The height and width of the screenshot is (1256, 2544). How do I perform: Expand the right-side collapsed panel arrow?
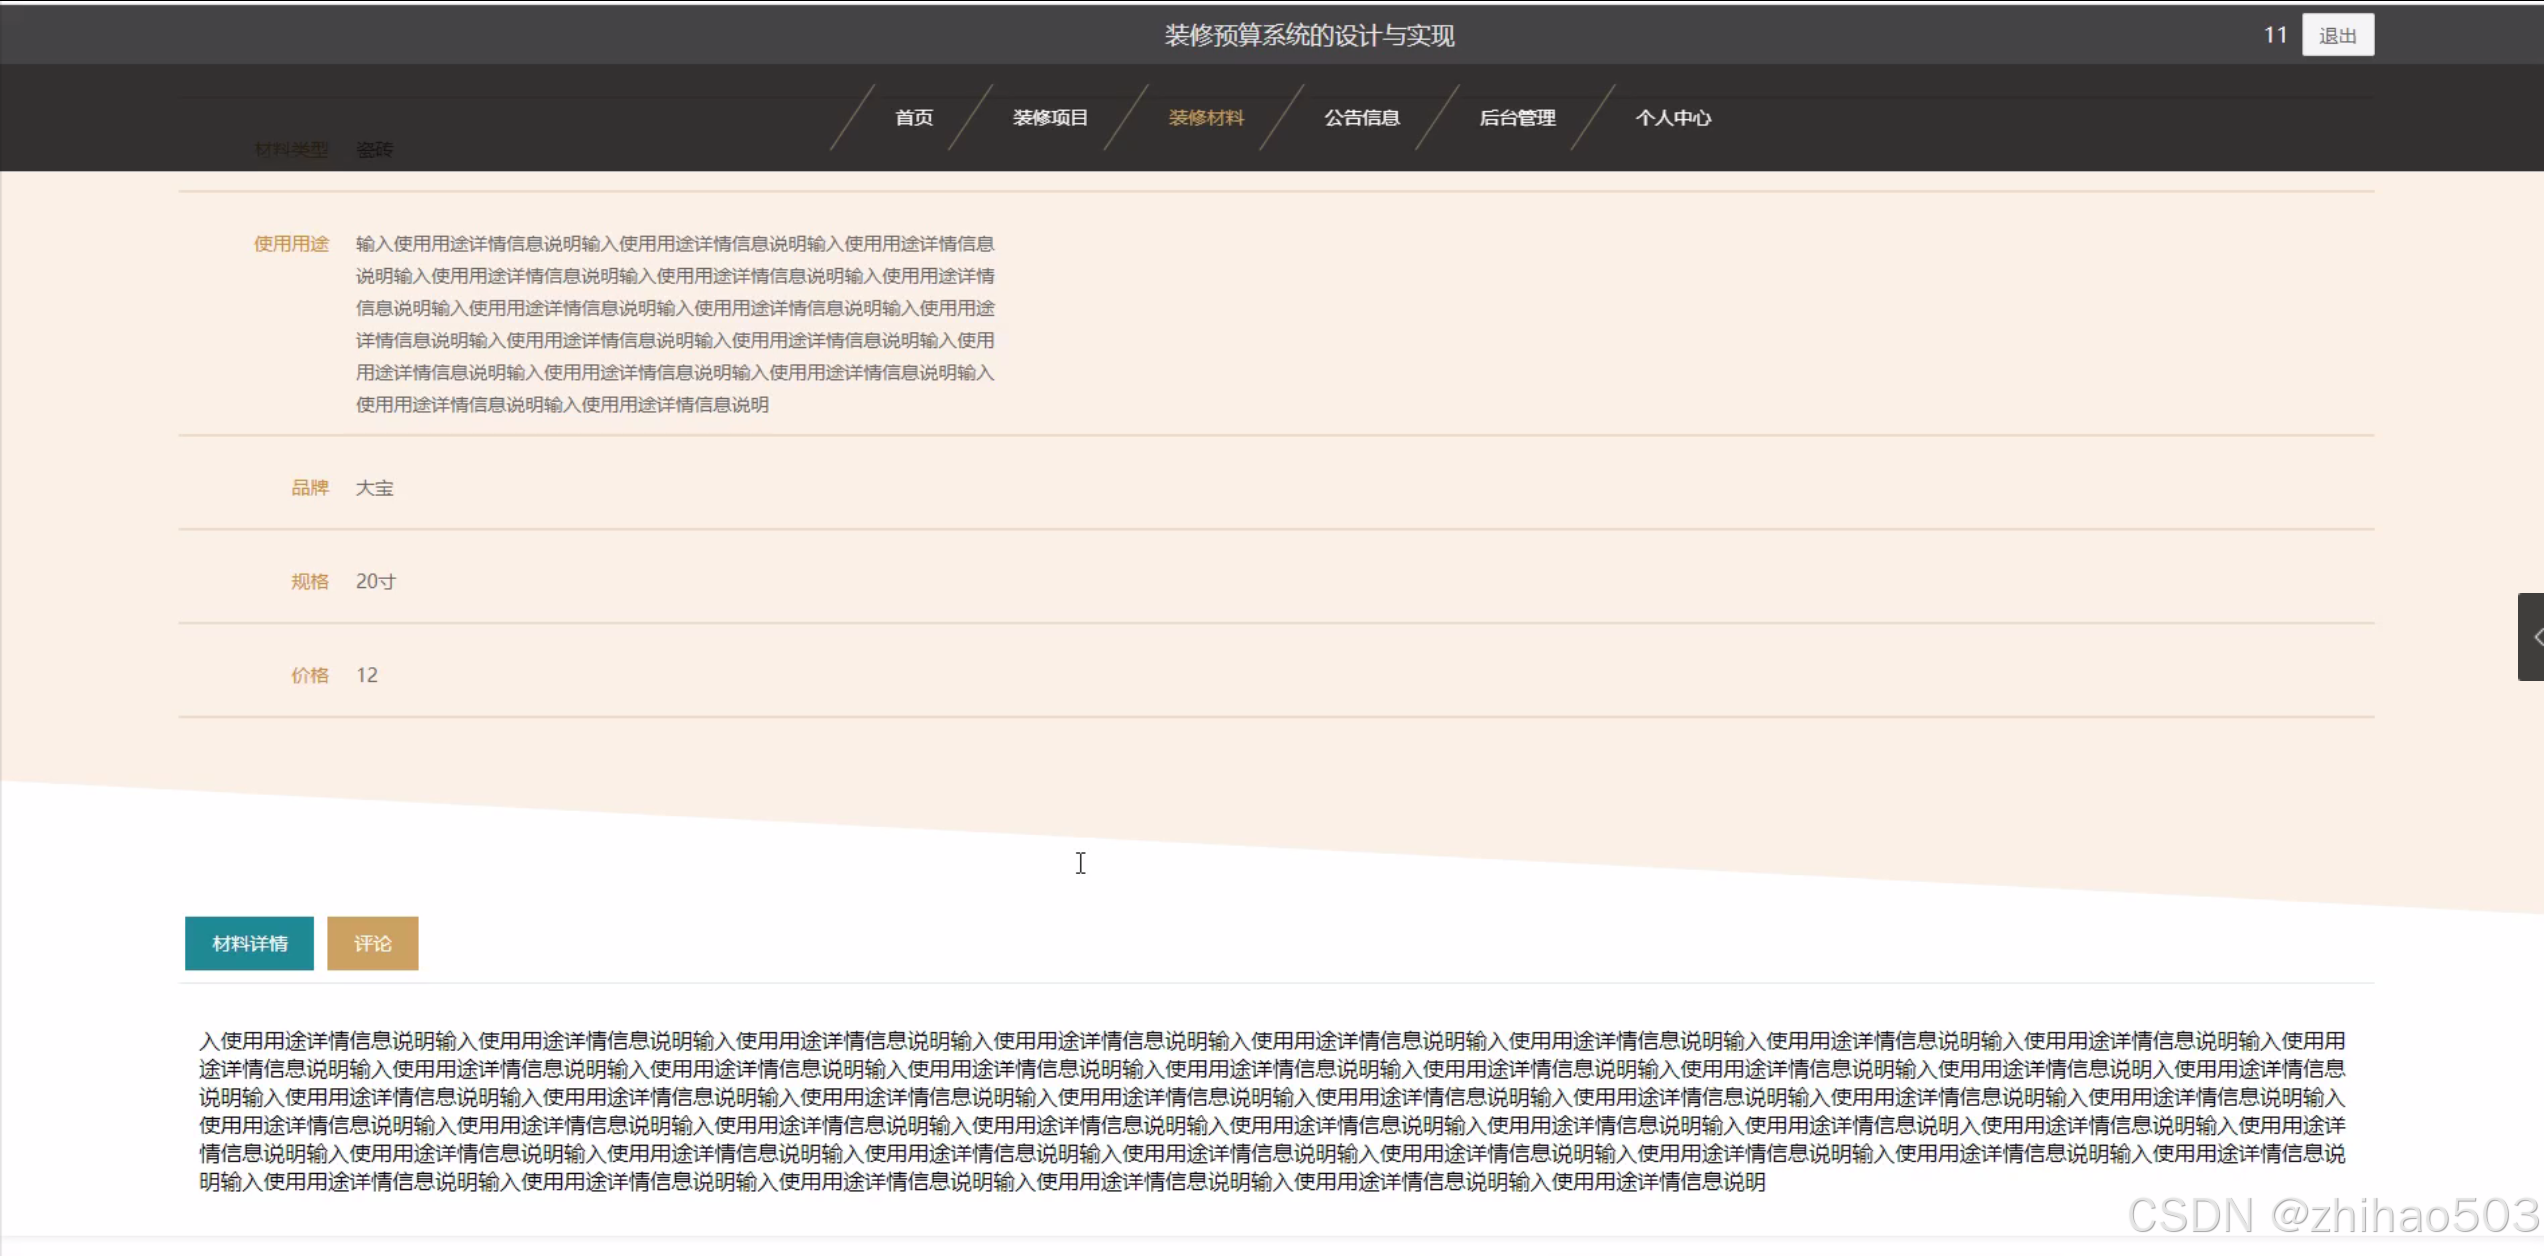click(2532, 637)
